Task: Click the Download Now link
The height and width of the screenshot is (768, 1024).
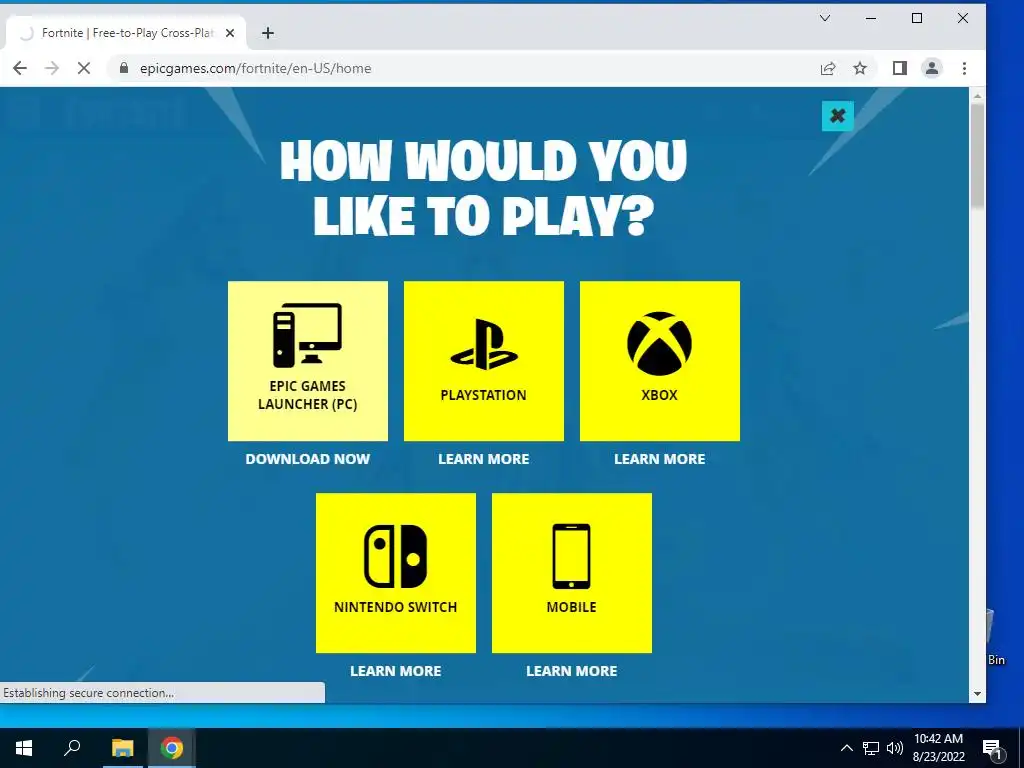Action: [308, 459]
